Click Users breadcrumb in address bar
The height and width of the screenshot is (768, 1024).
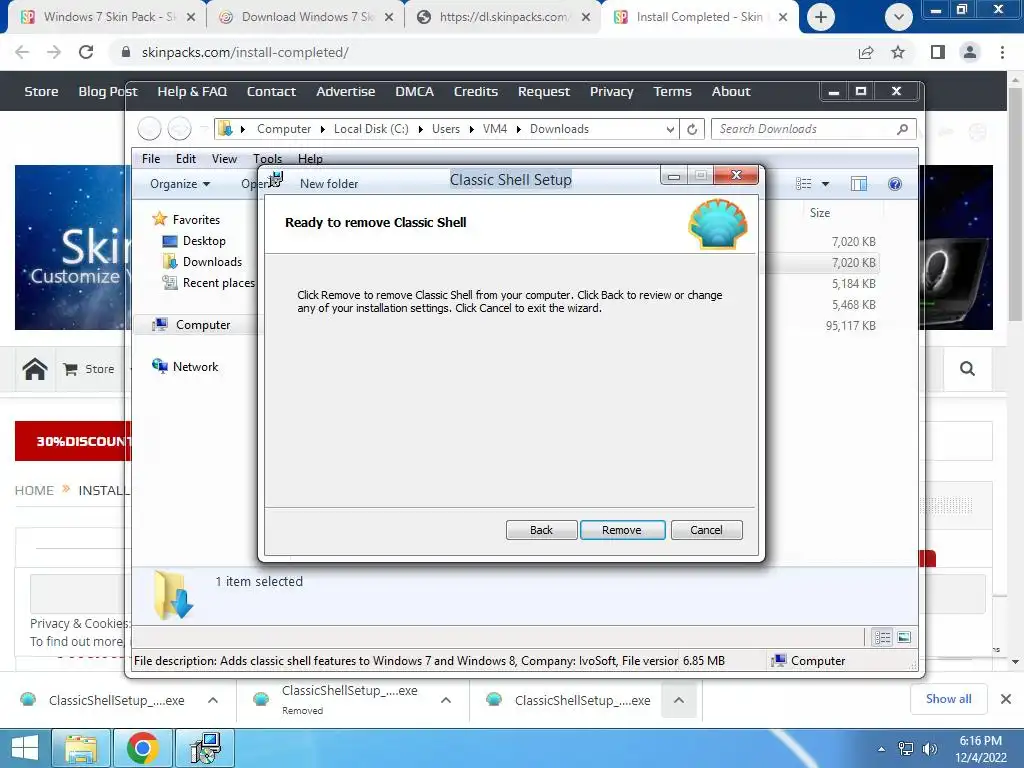[x=445, y=129]
